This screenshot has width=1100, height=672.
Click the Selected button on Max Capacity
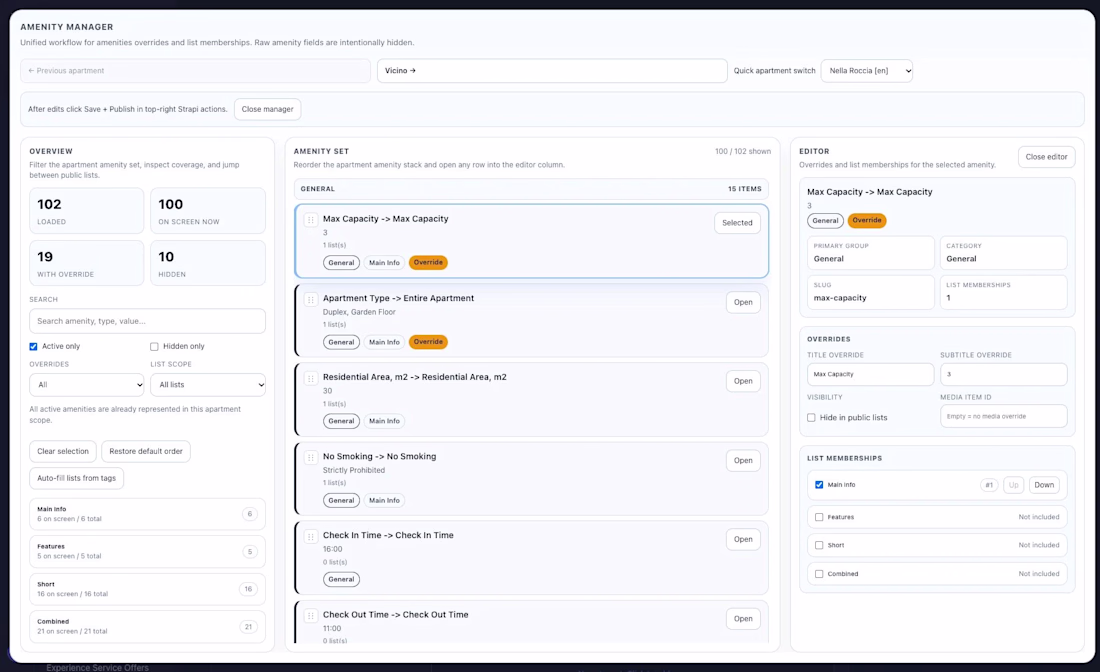737,223
